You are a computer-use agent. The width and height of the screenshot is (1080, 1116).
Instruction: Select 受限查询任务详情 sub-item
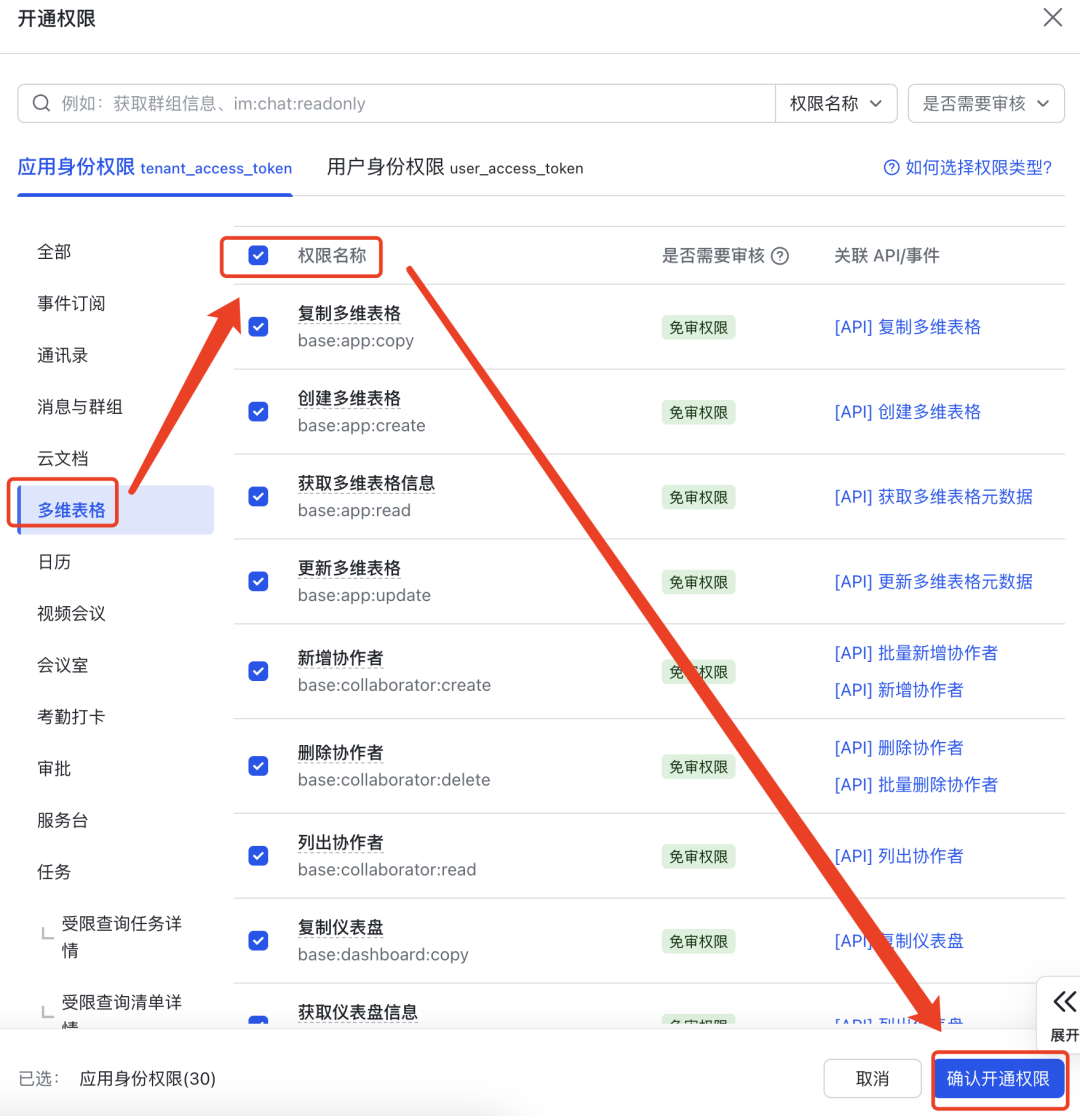(x=122, y=937)
